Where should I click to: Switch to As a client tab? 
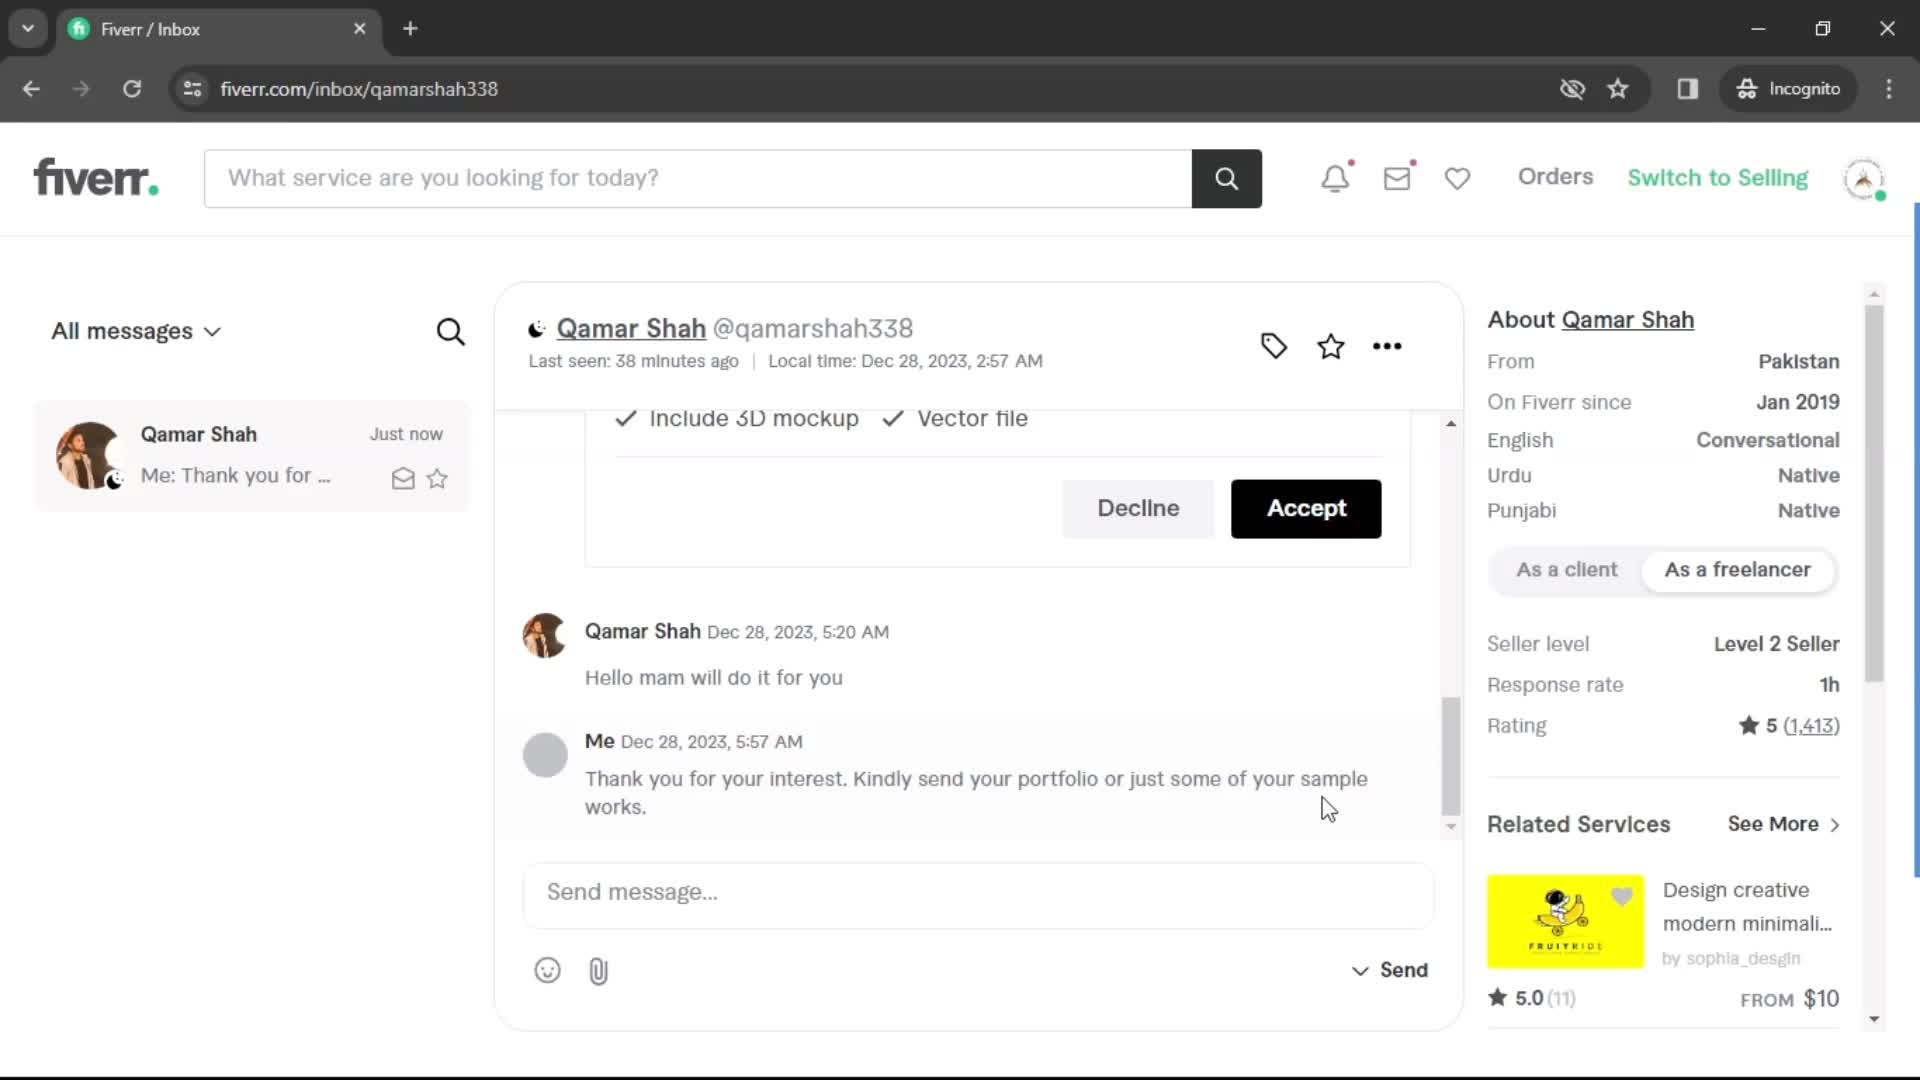click(1566, 570)
